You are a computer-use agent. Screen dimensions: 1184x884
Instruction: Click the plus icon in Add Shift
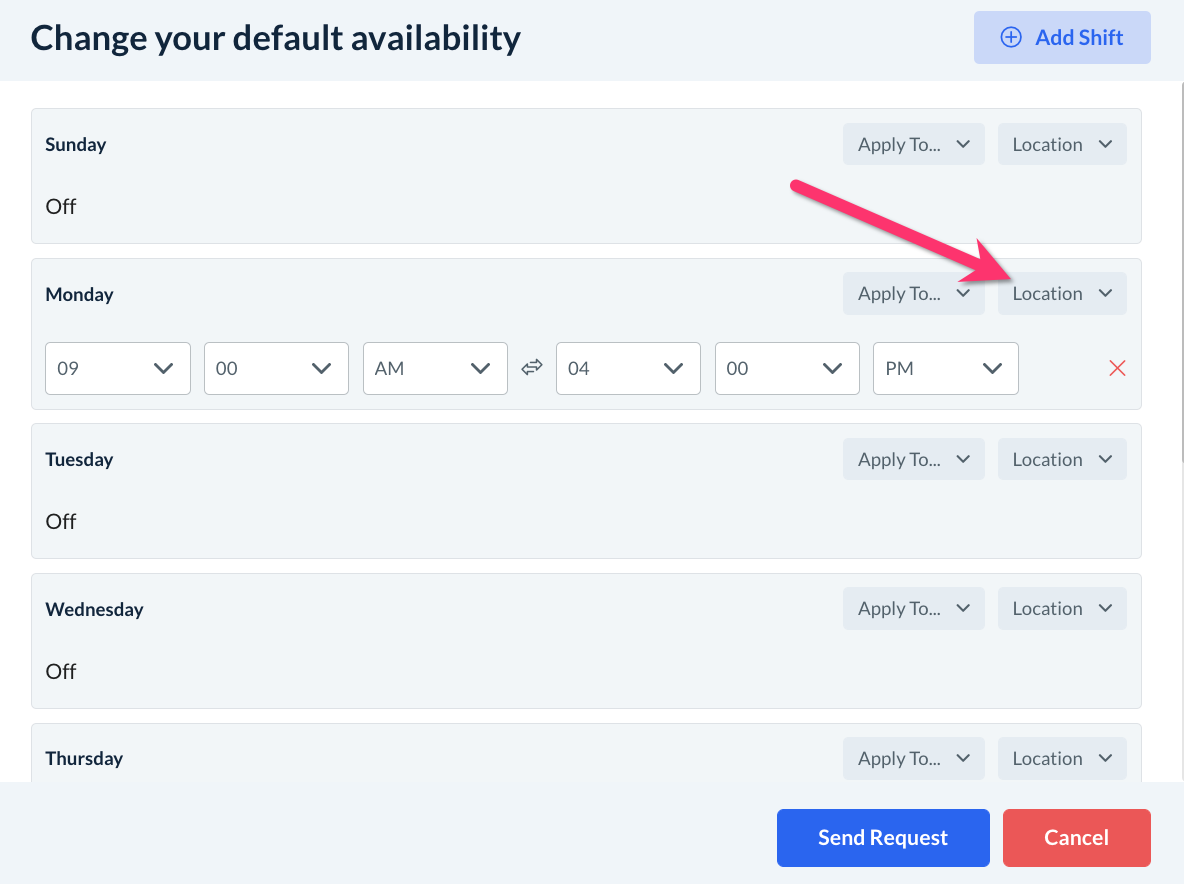(1011, 38)
